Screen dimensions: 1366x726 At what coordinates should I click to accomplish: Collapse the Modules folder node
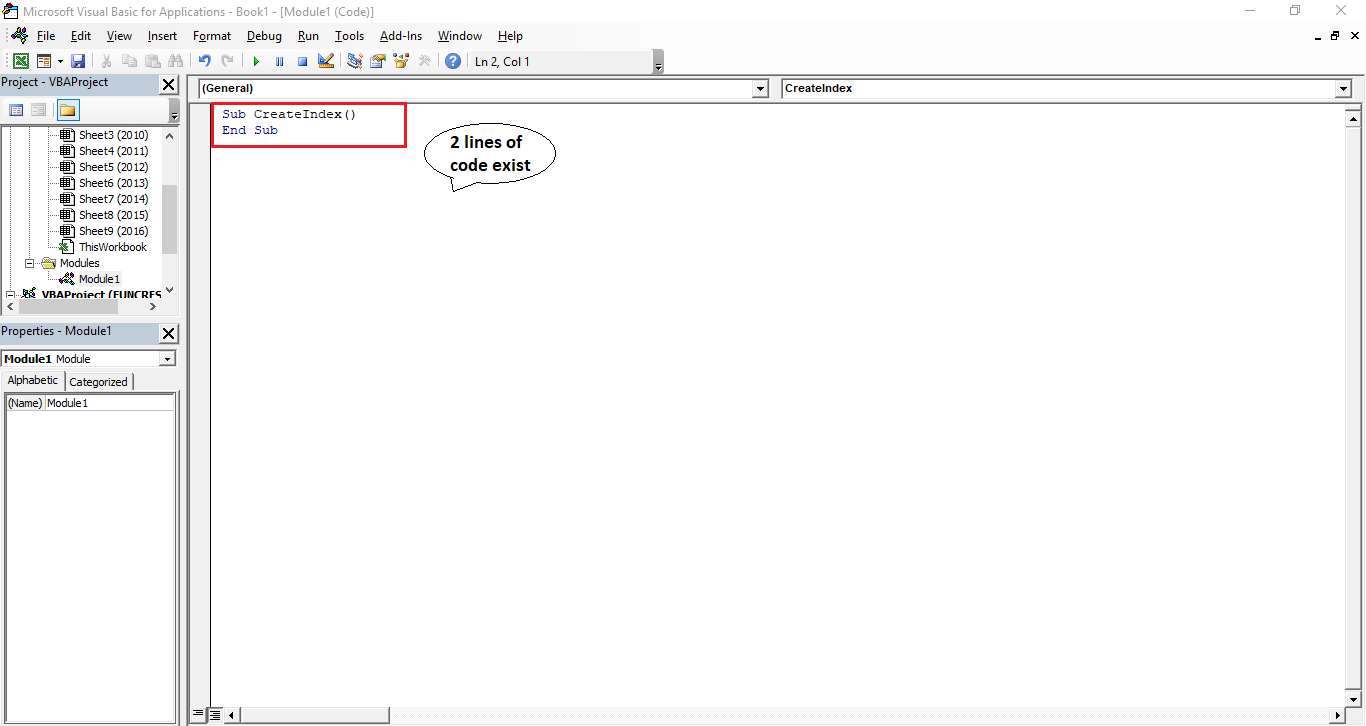tap(30, 263)
